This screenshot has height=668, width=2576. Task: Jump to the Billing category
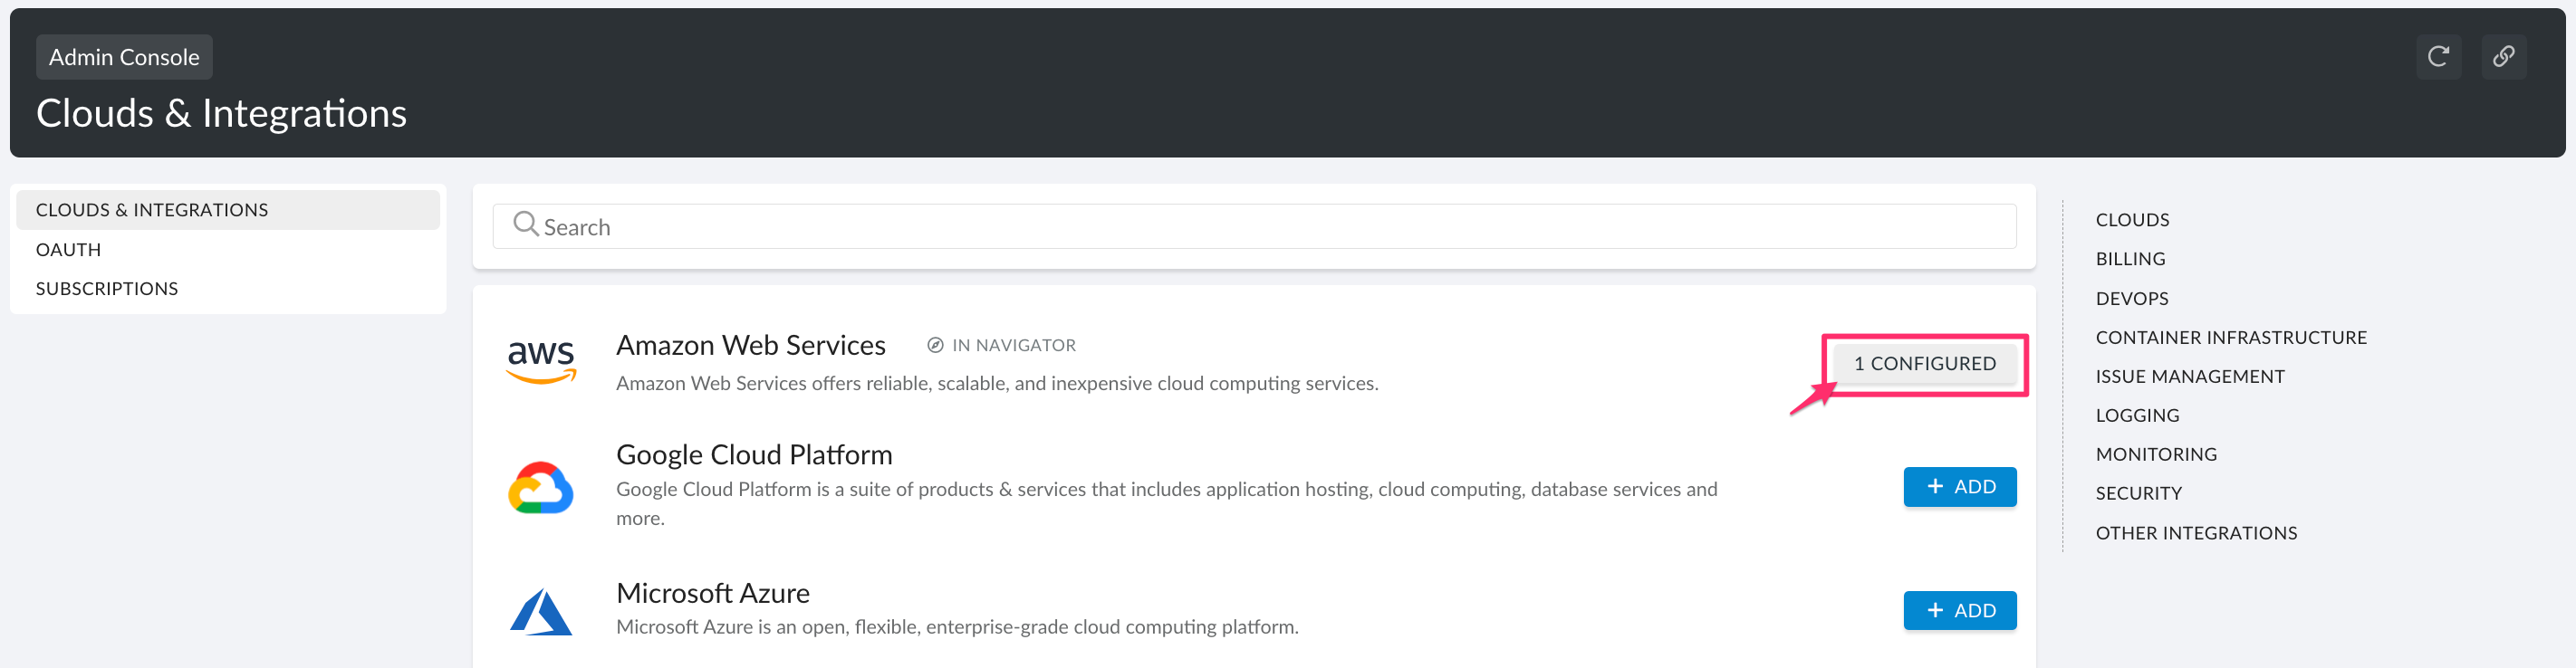[x=2130, y=259]
